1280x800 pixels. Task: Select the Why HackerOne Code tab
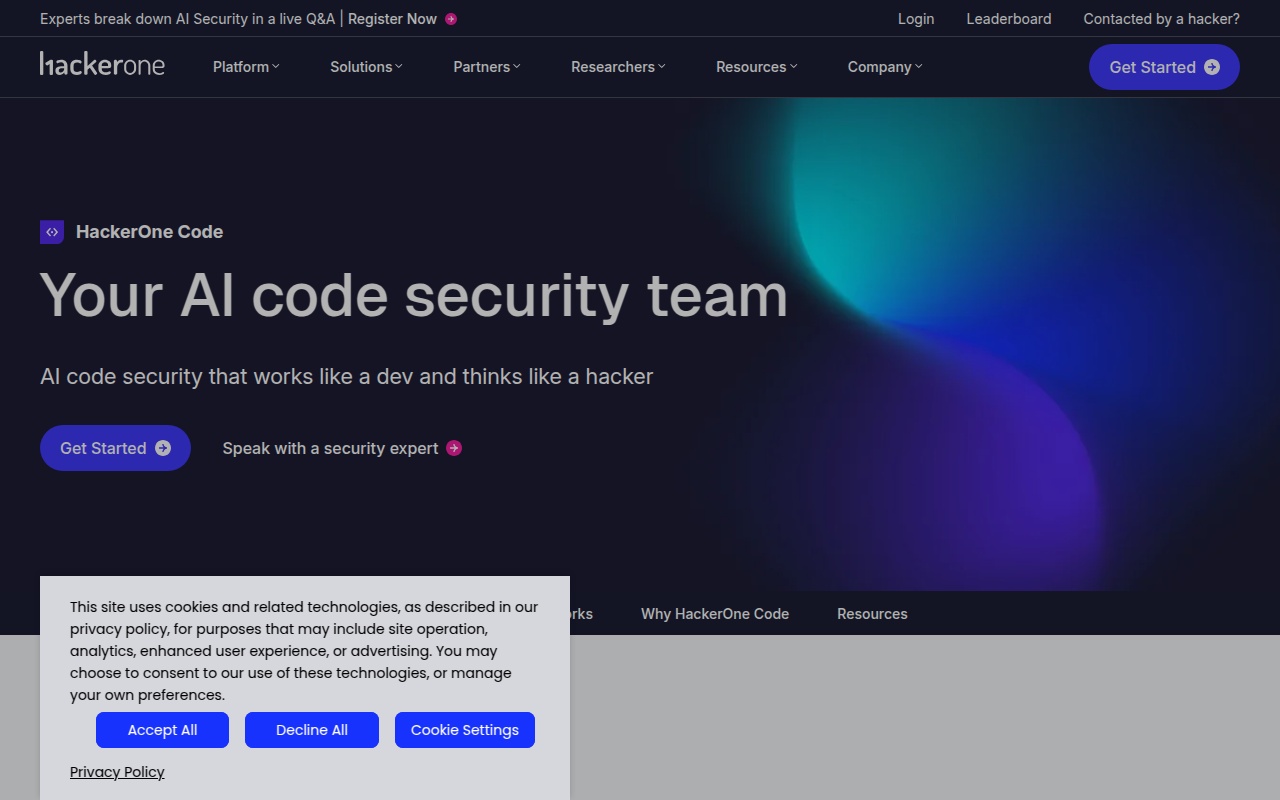[715, 614]
